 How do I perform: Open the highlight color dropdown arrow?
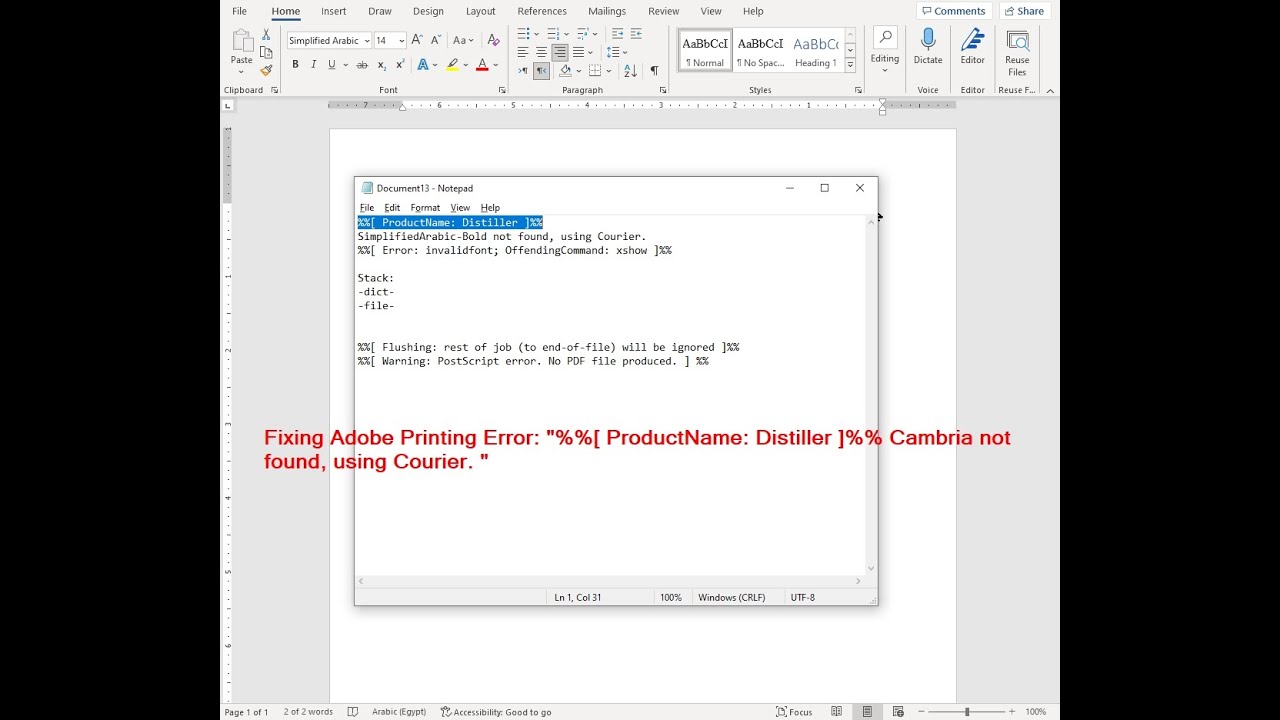[x=465, y=65]
